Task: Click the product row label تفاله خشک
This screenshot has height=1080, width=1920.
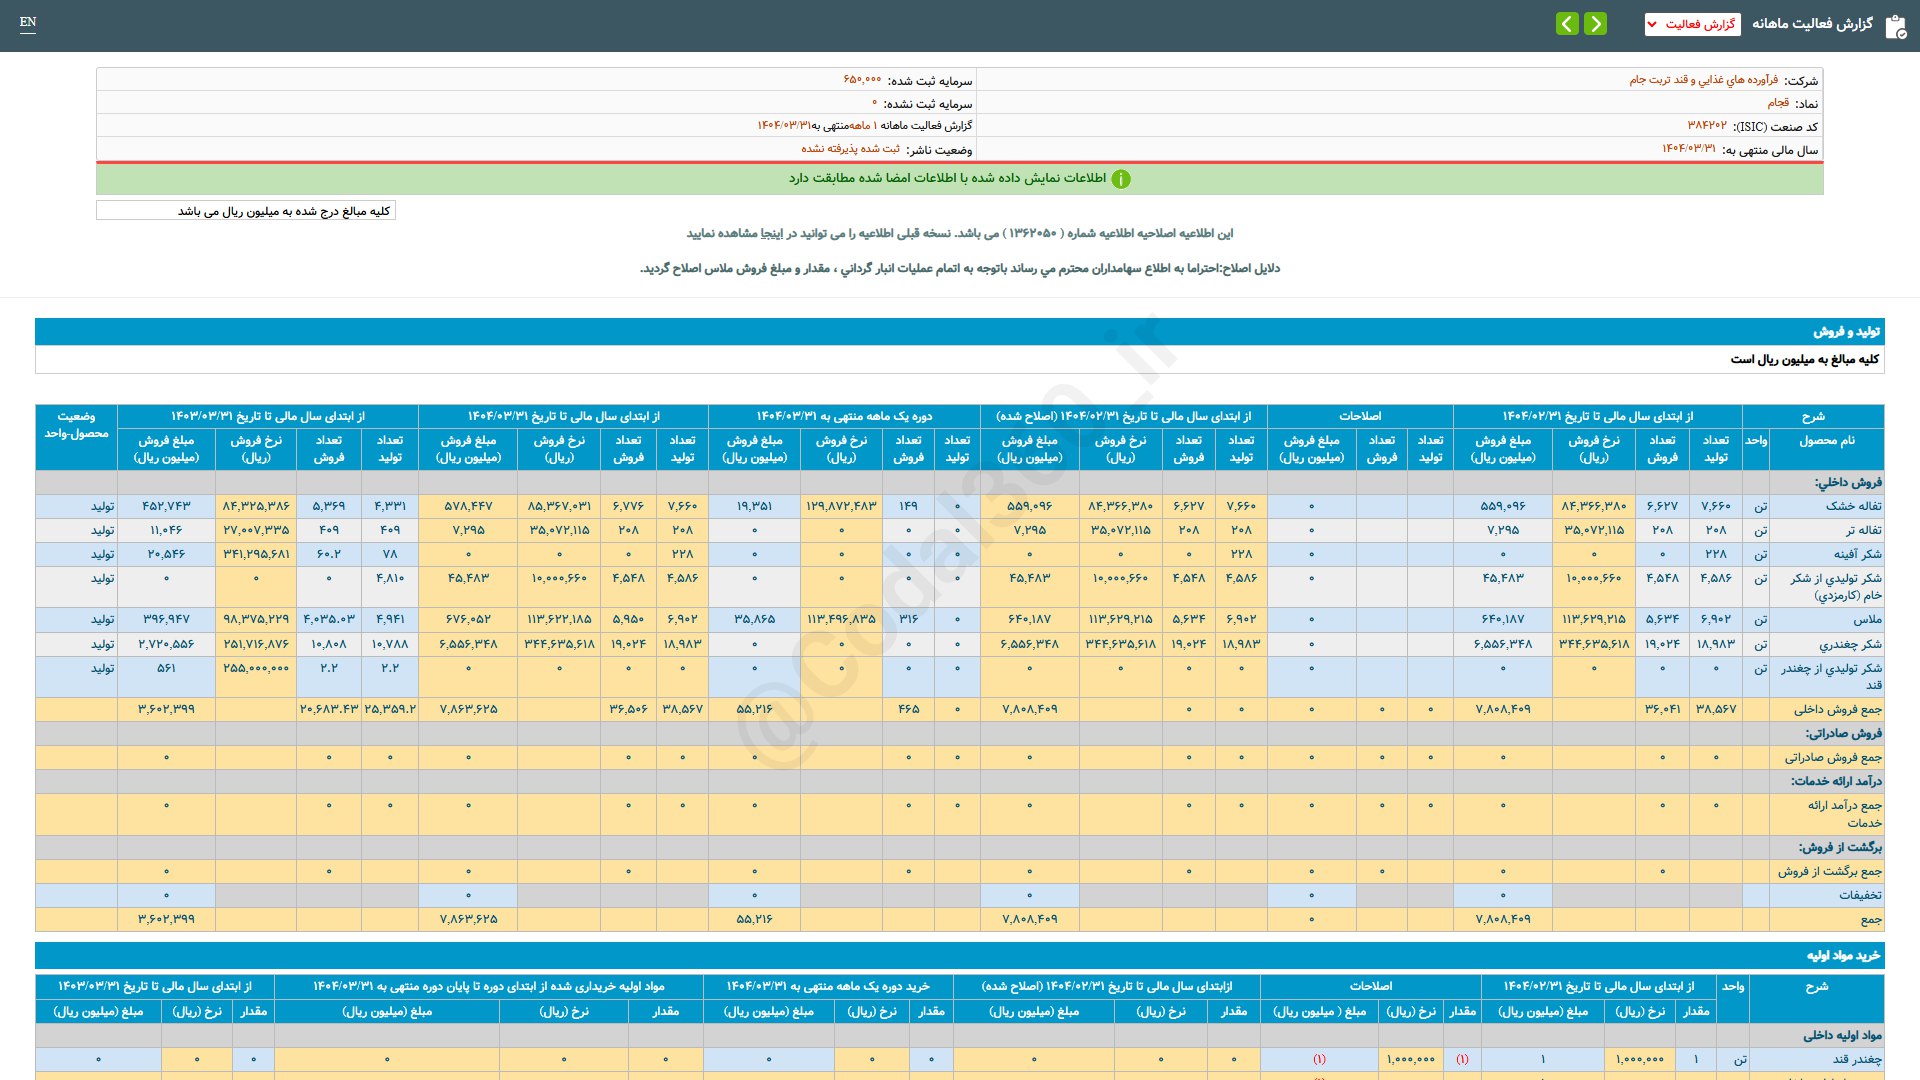Action: tap(1854, 506)
